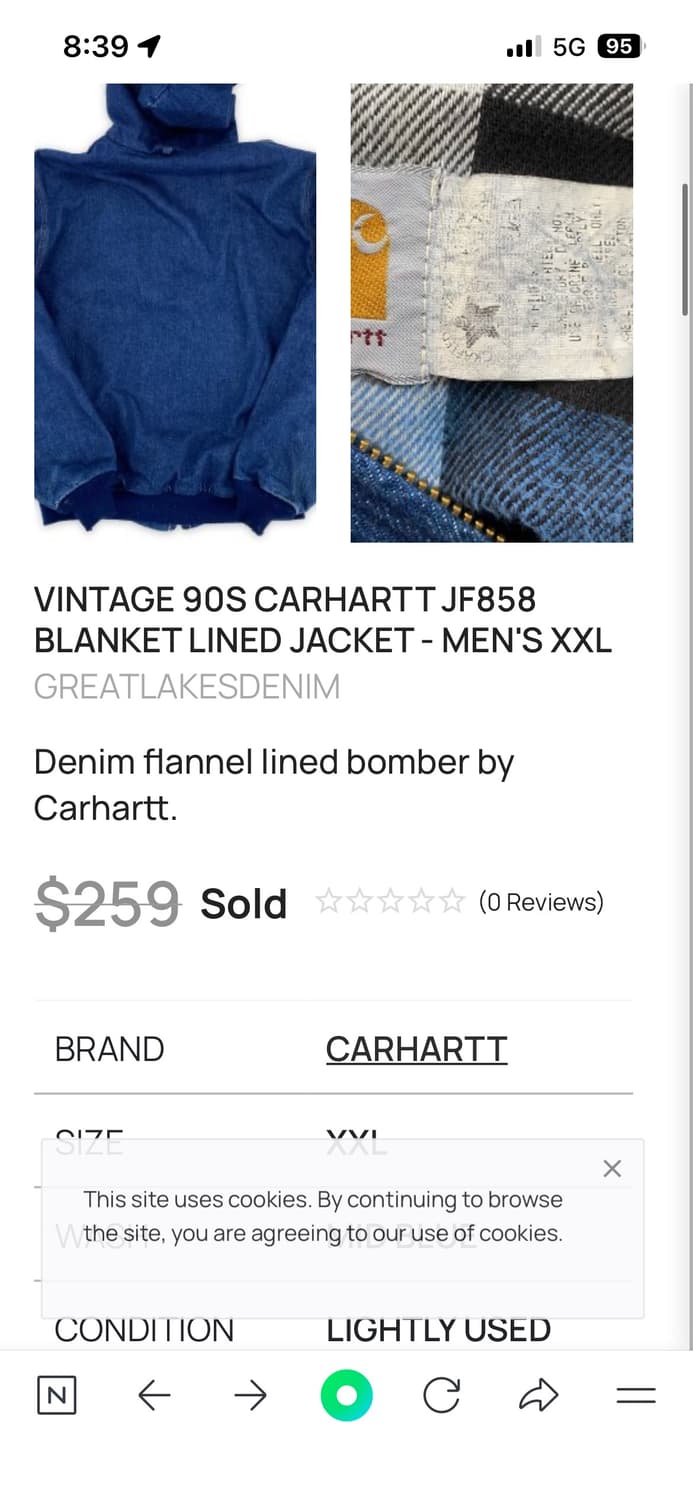Tap the battery indicator showing 95
Image resolution: width=693 pixels, height=1500 pixels.
[x=619, y=46]
